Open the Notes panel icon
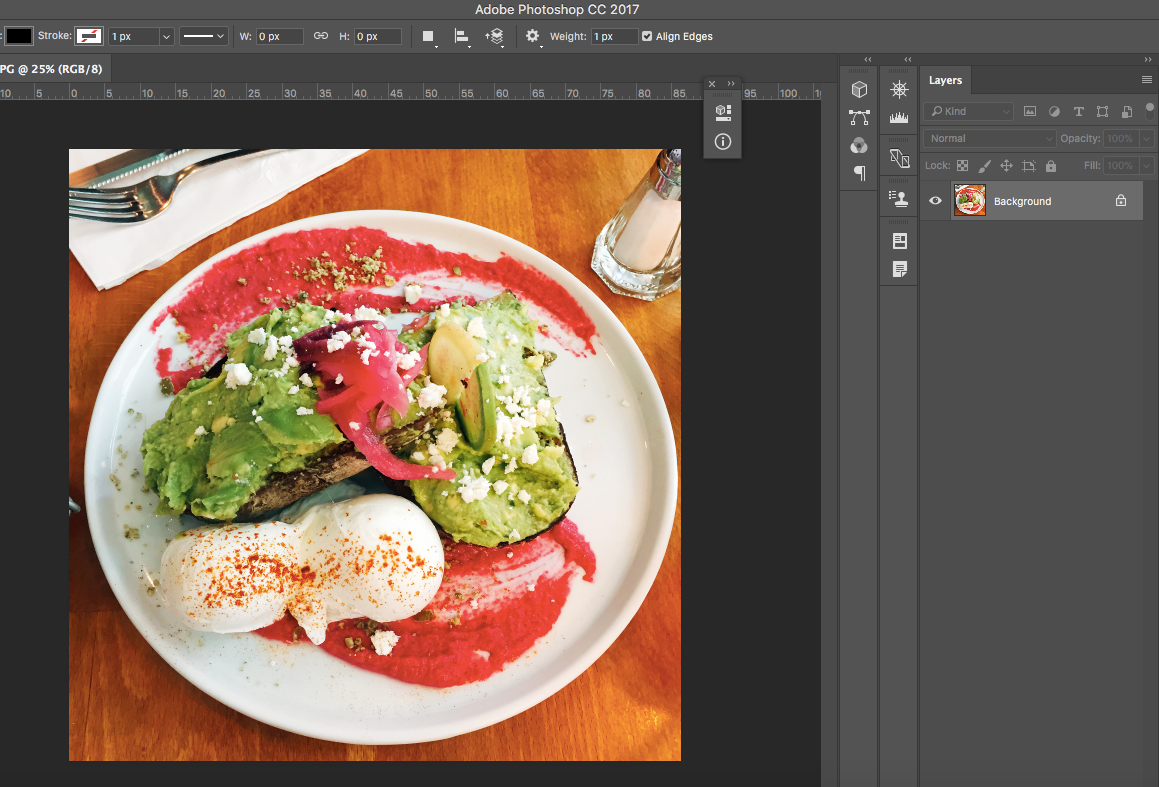 900,269
